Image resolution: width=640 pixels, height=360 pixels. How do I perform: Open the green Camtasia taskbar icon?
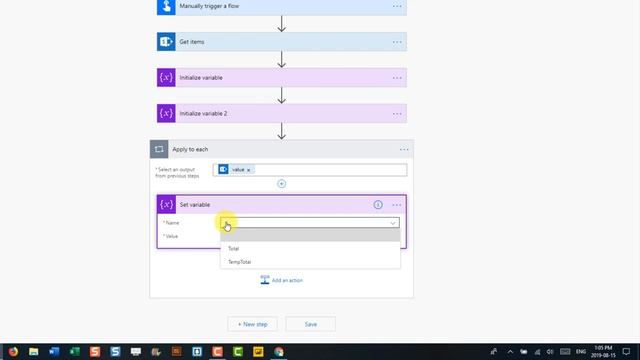[238, 351]
